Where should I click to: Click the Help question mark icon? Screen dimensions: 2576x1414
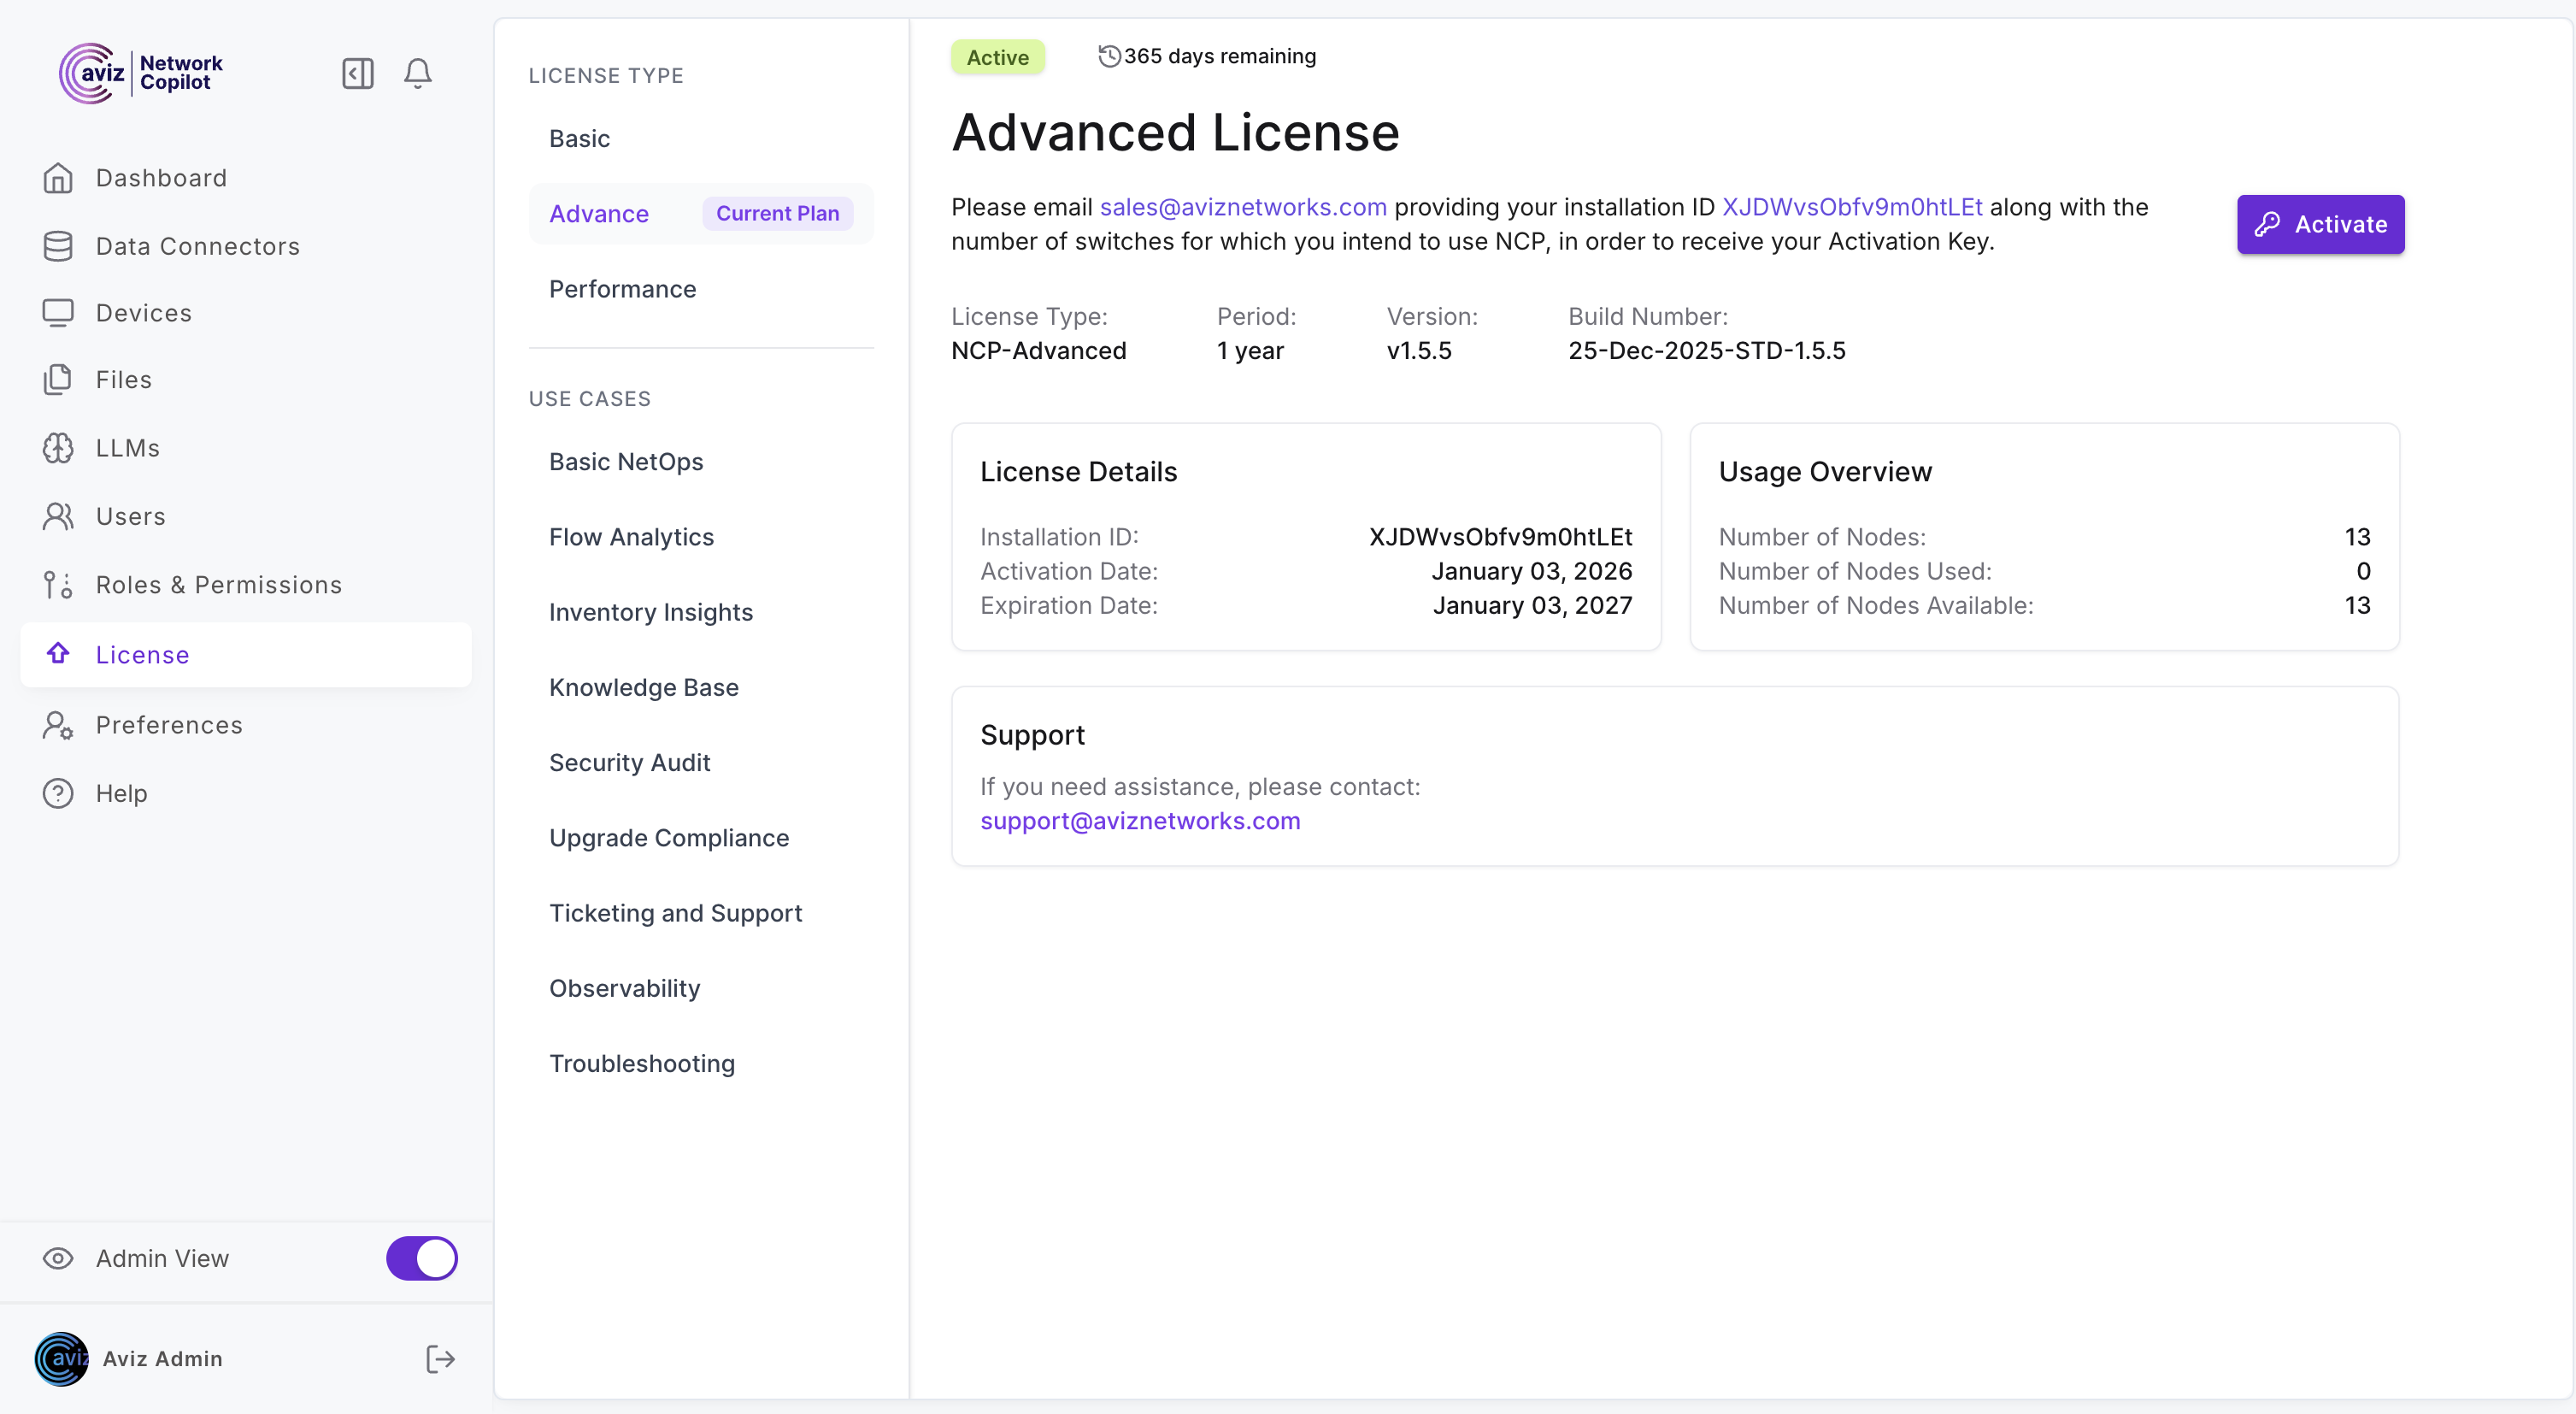coord(58,793)
